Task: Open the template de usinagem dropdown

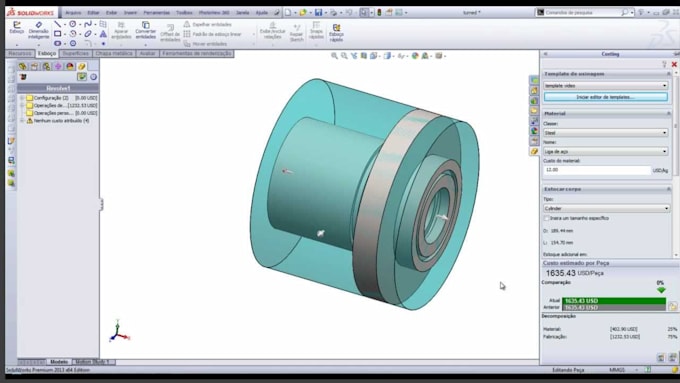Action: click(x=605, y=85)
